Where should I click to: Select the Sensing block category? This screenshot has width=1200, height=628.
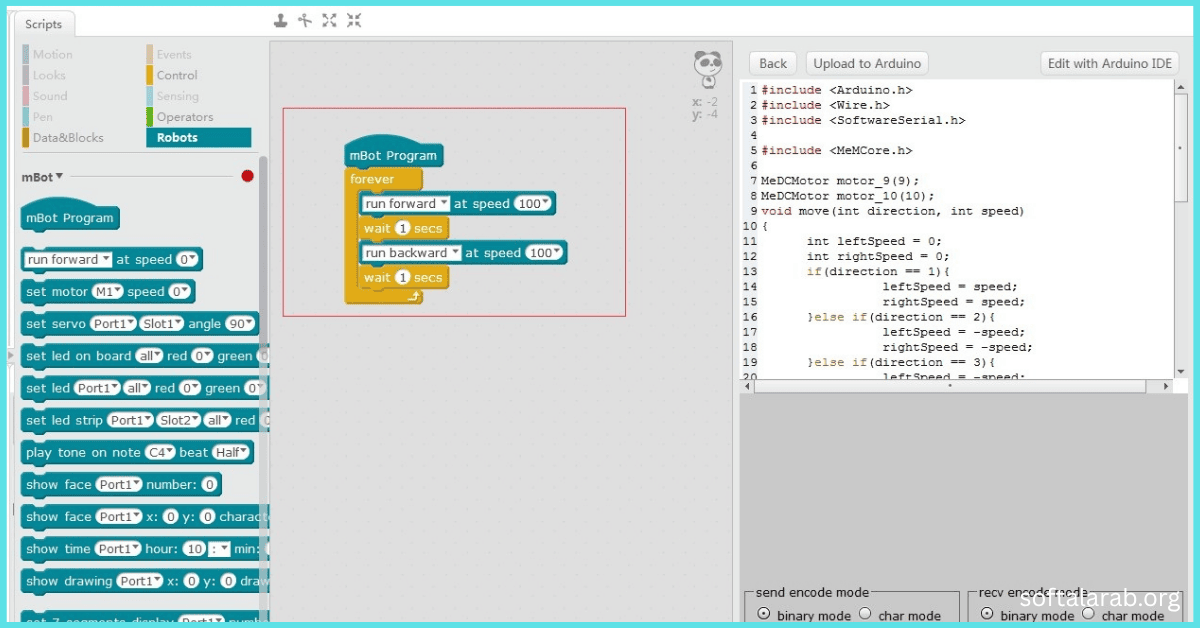[x=178, y=96]
